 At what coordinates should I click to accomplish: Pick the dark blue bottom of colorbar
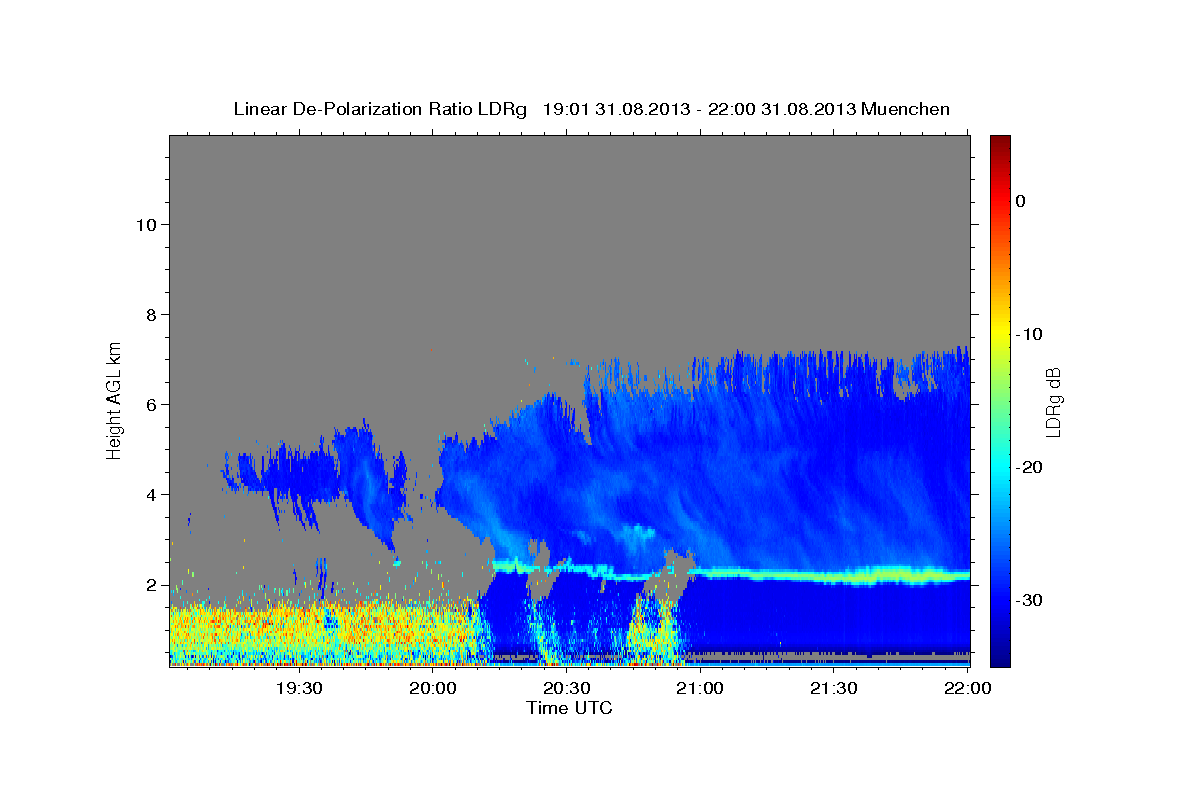click(1000, 658)
